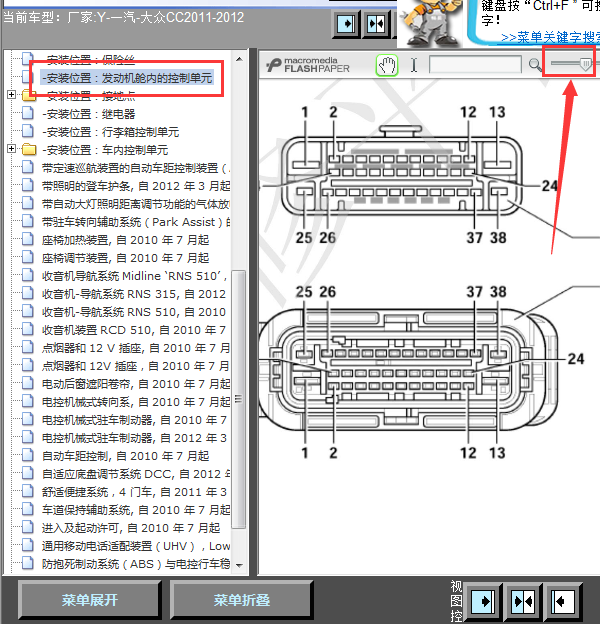
Task: Expand the 安装位置：车内控制单元 folder
Action: tap(12, 150)
